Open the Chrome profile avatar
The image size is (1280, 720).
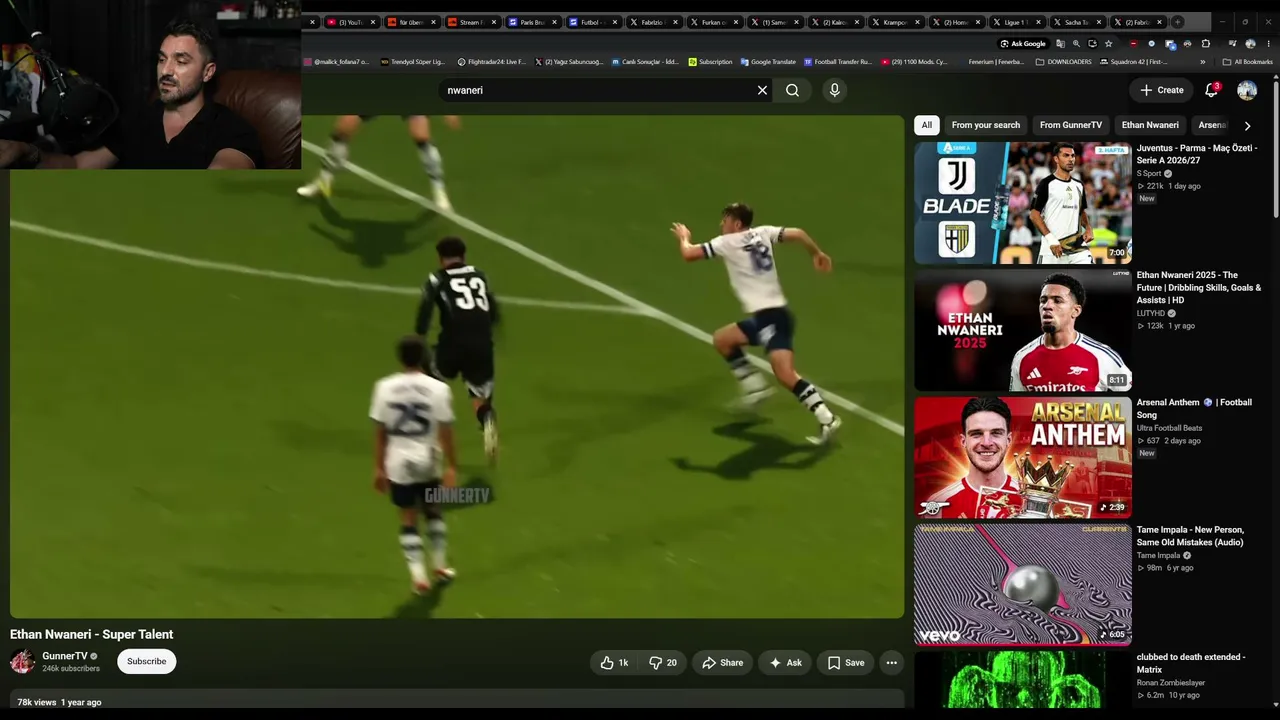[1250, 44]
